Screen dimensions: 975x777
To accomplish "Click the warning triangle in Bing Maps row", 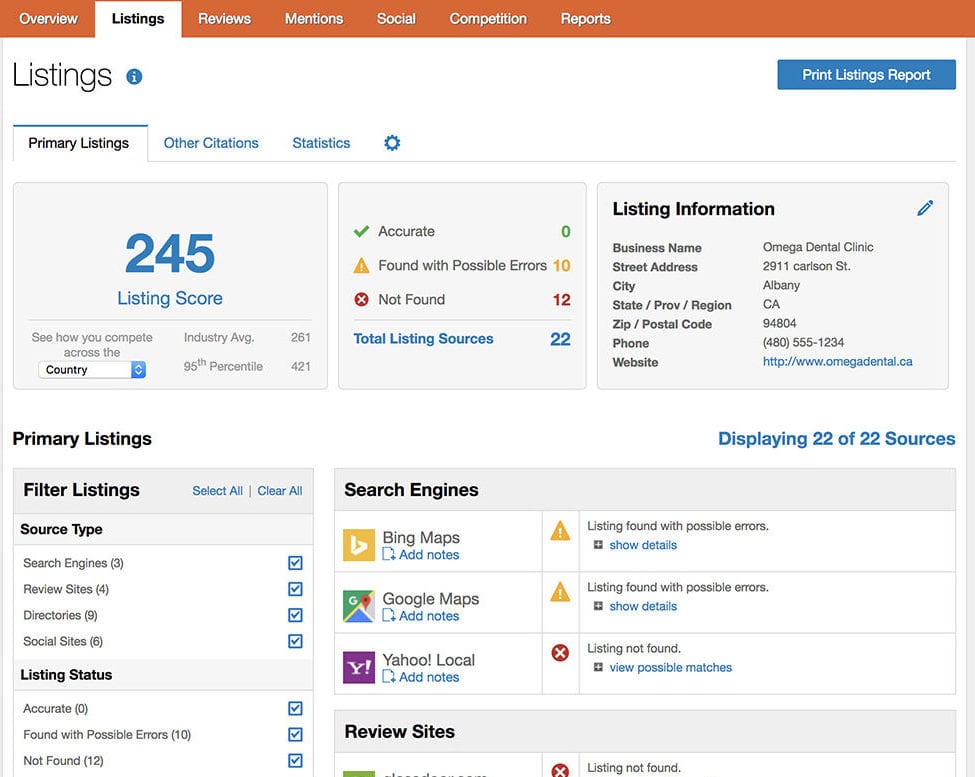I will click(x=560, y=530).
